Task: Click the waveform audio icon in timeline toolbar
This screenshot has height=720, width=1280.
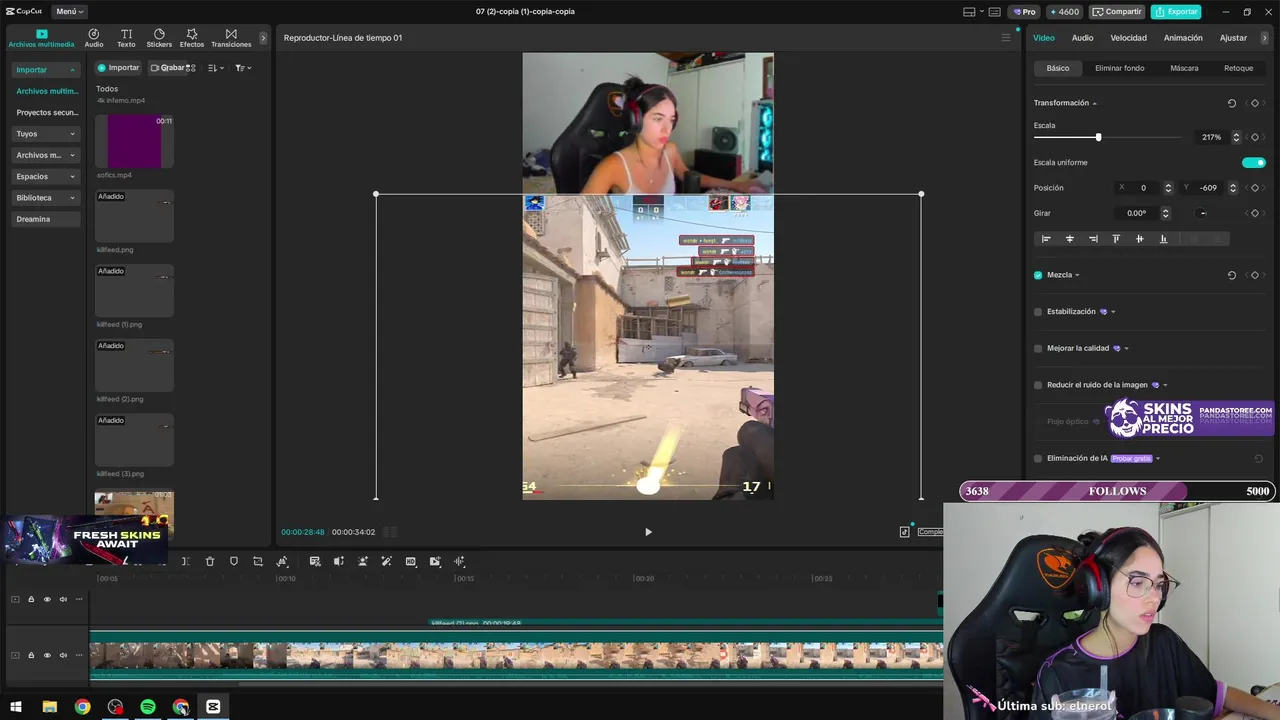Action: pyautogui.click(x=460, y=561)
